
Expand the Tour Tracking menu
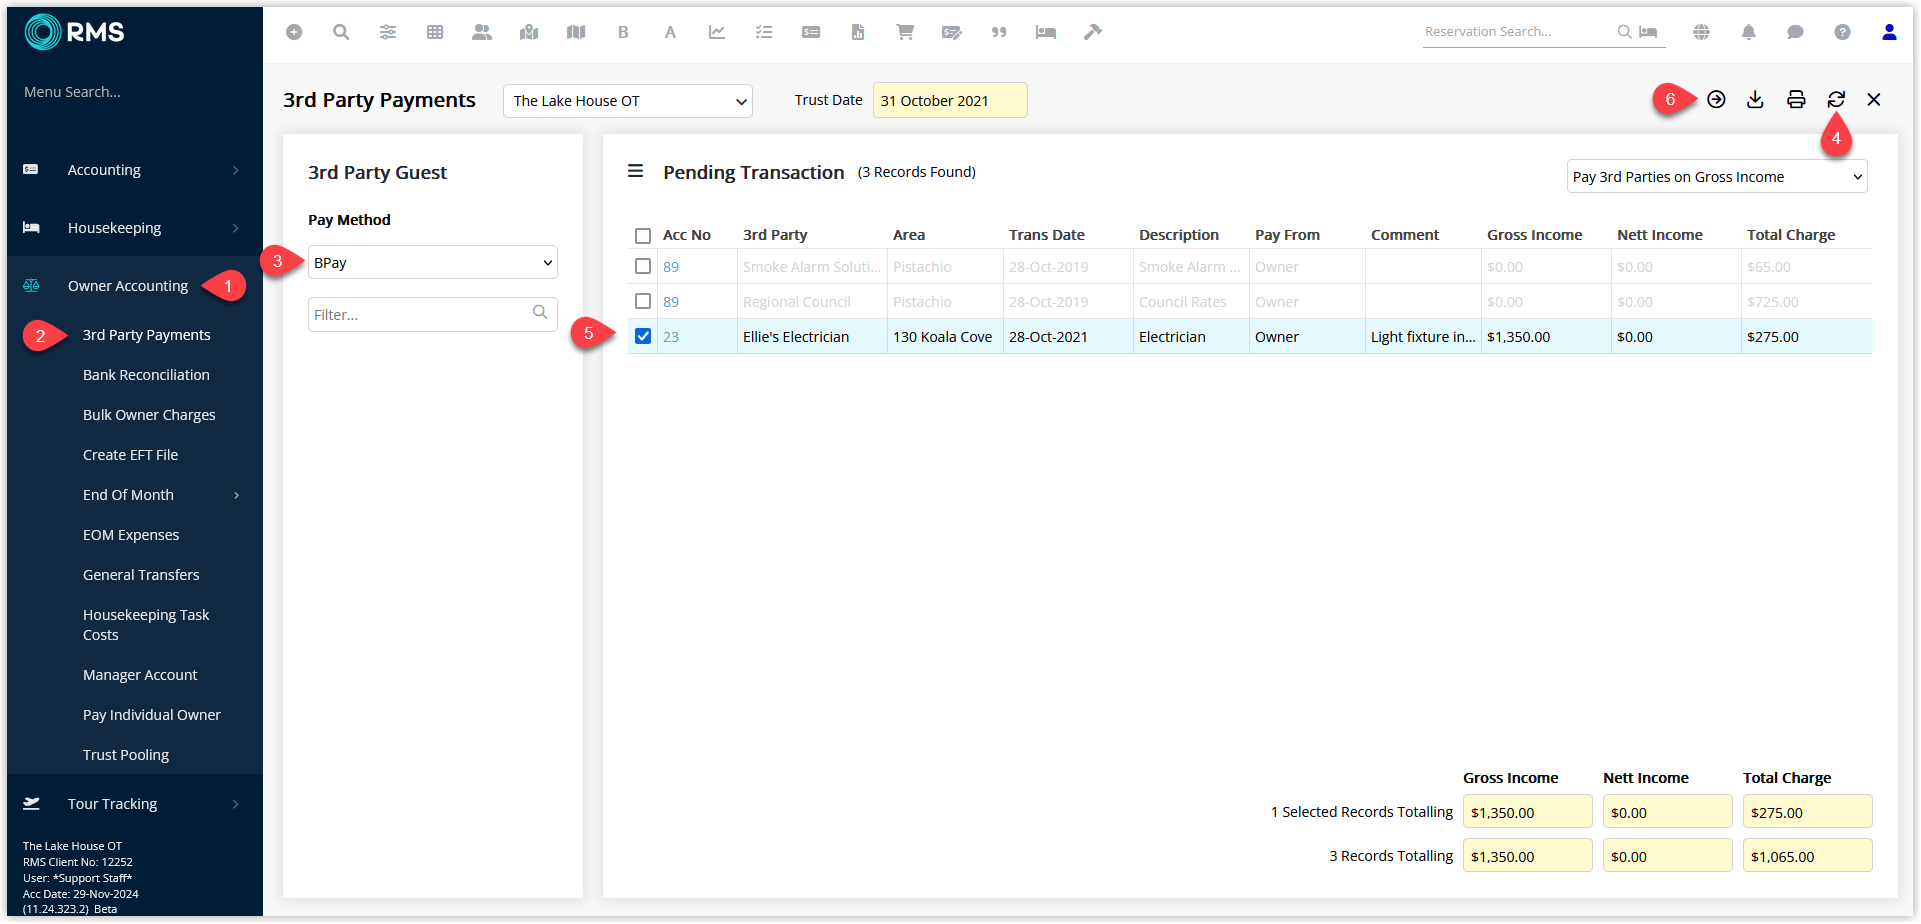click(133, 804)
